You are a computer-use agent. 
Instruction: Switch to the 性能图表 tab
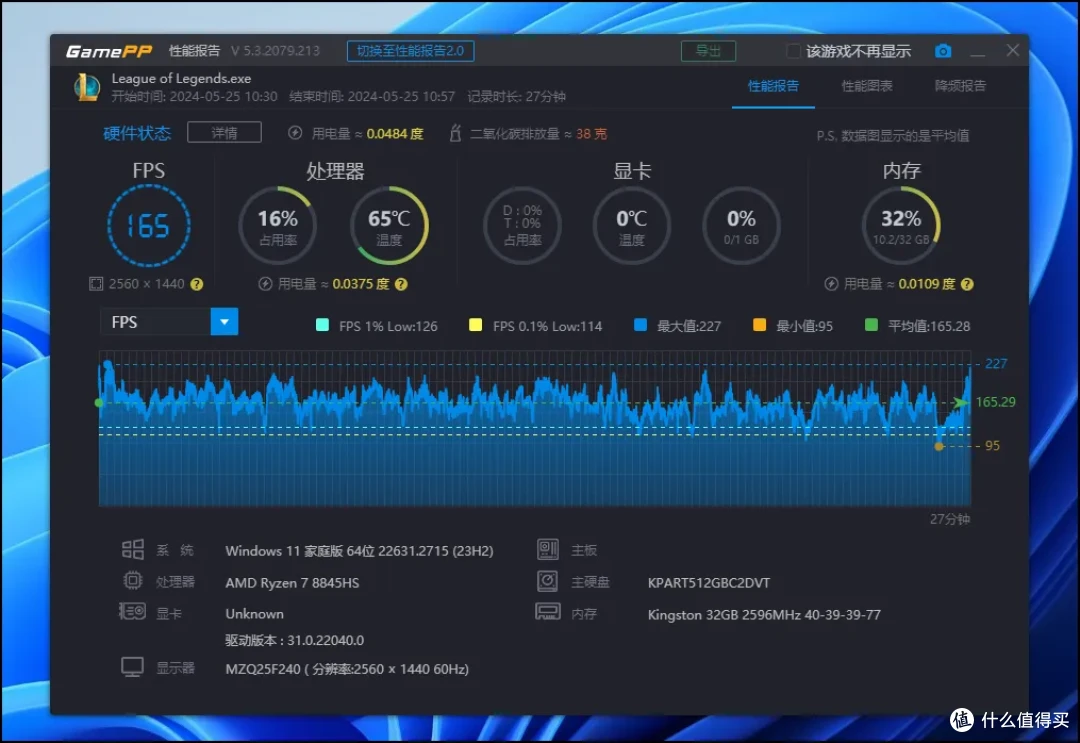(x=867, y=86)
